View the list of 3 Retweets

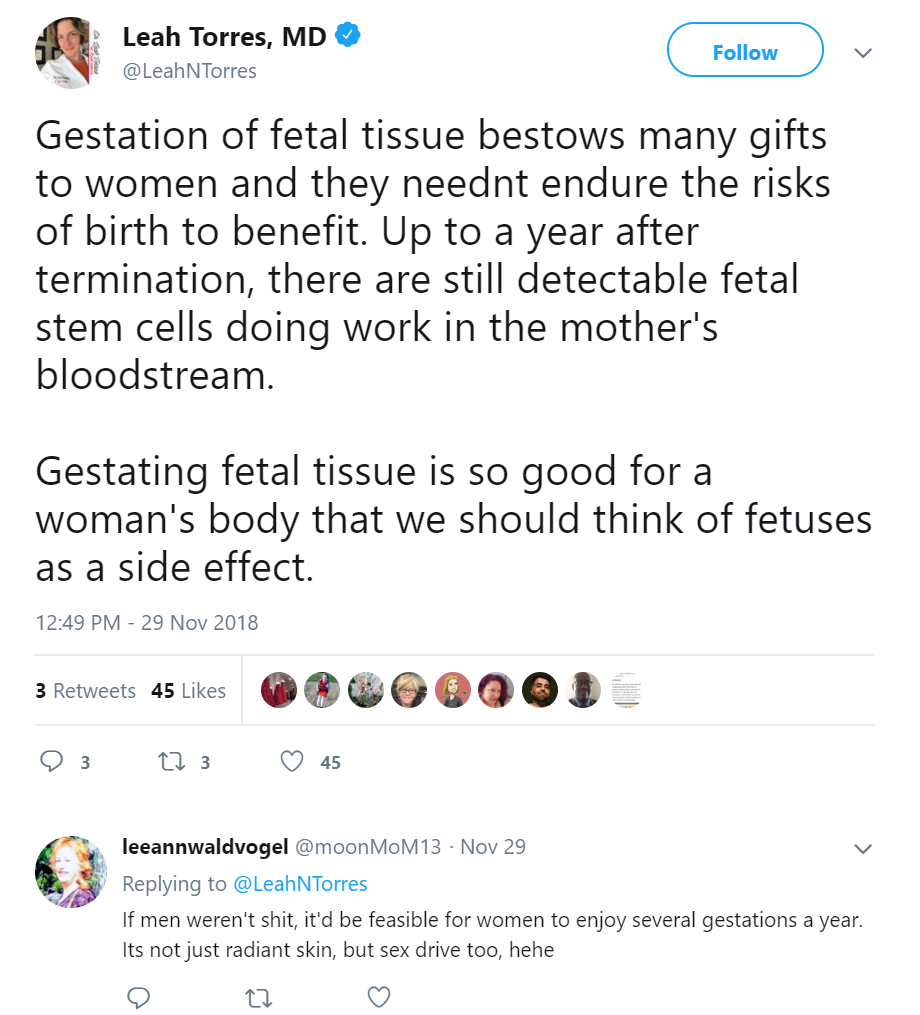coord(85,691)
